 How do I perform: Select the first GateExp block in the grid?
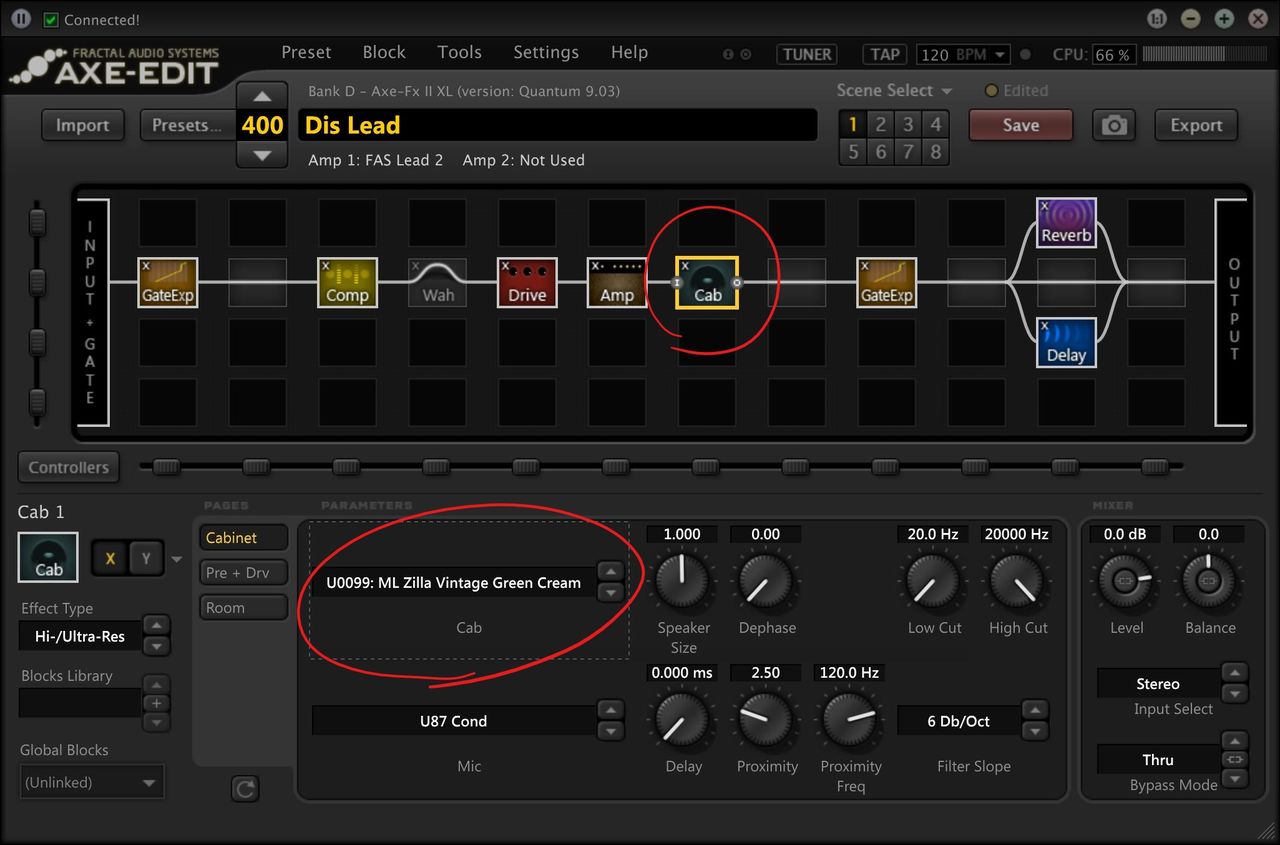(x=168, y=282)
